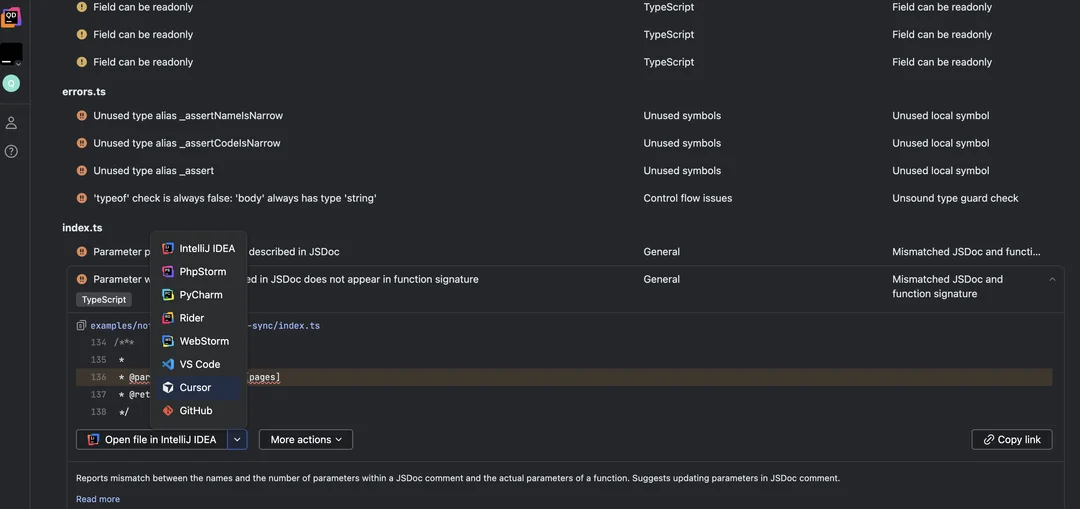
Task: Choose GitHub from the IDE menu
Action: tap(198, 411)
